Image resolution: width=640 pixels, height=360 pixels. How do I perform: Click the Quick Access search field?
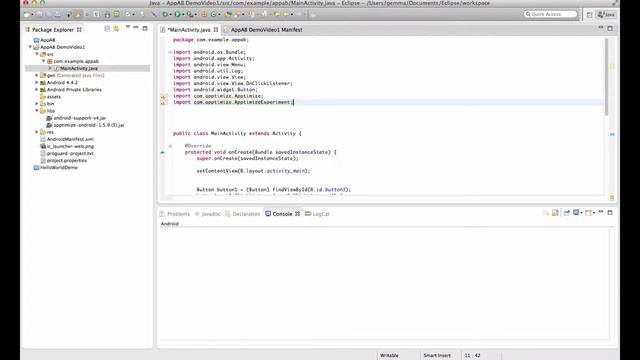(x=550, y=14)
